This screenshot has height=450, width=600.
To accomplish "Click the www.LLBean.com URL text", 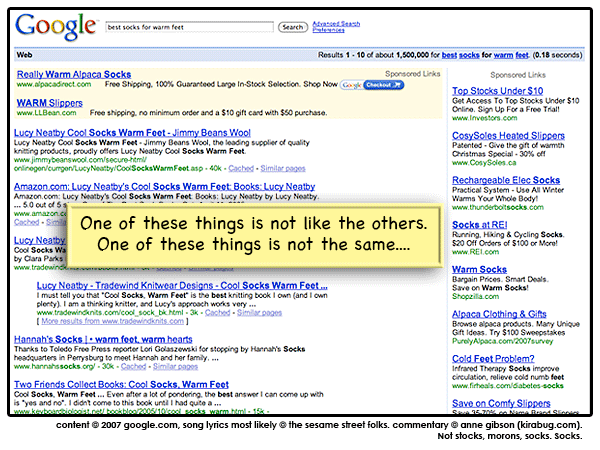I will point(46,113).
